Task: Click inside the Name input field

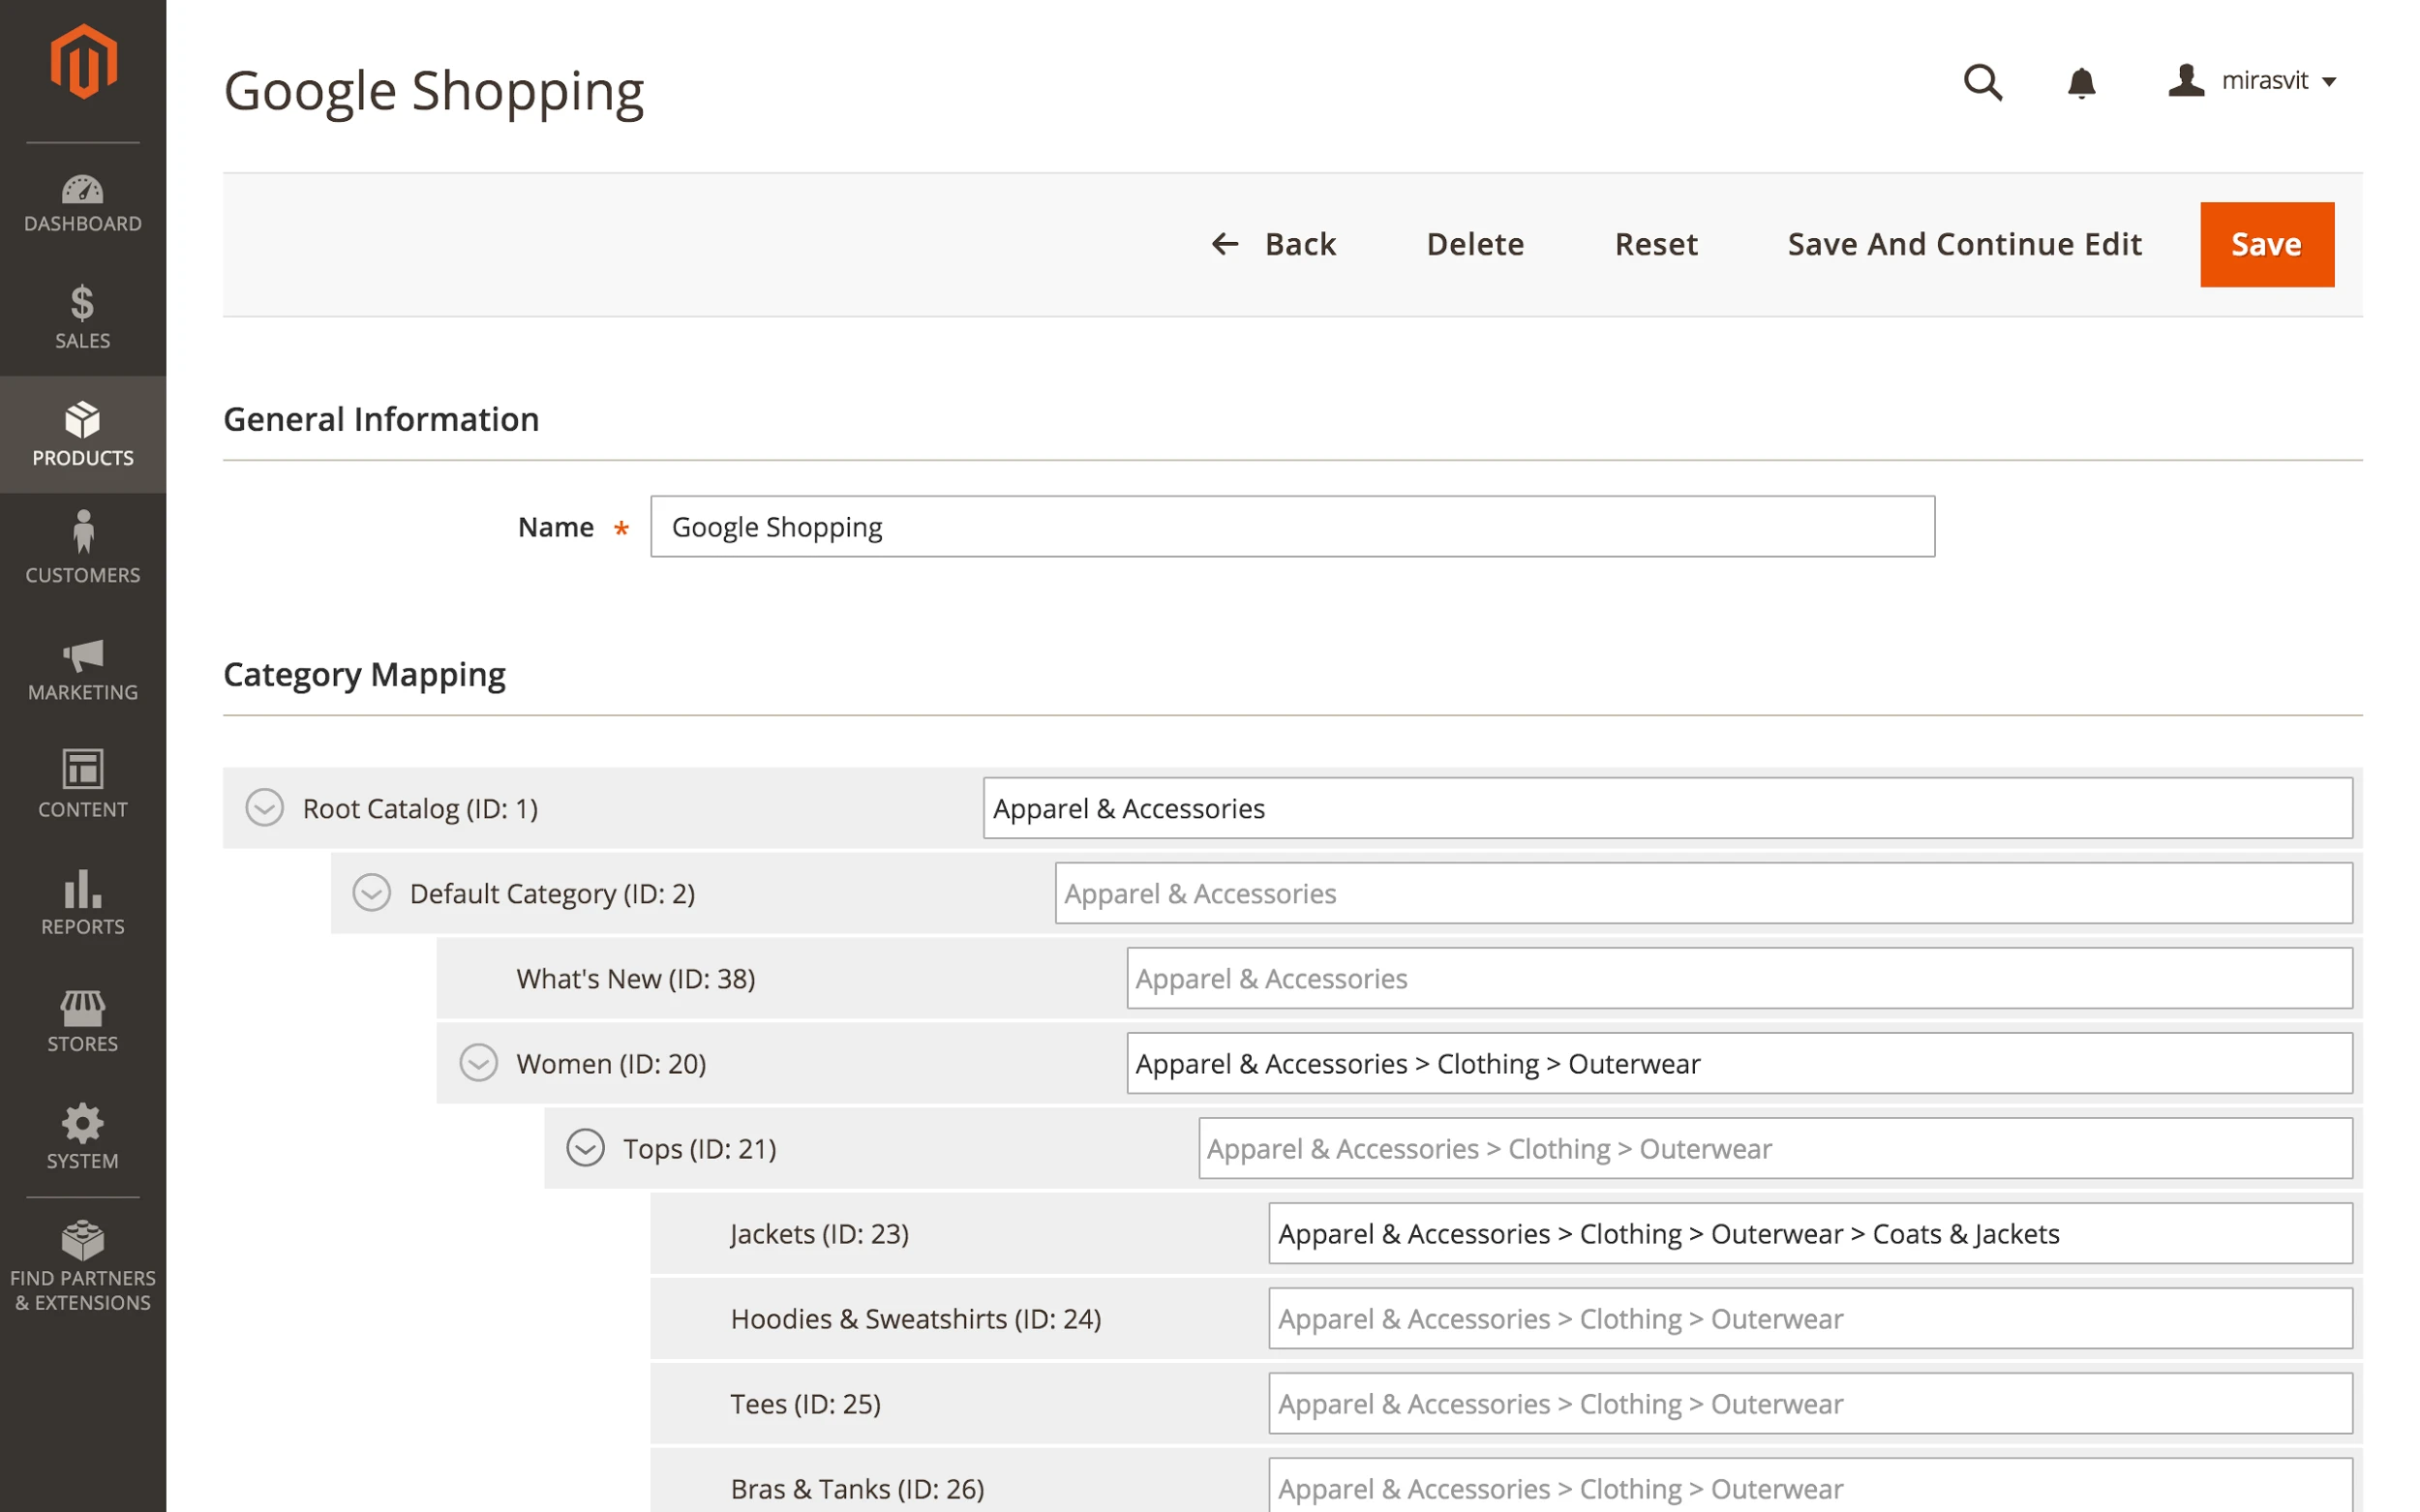Action: pos(1290,527)
